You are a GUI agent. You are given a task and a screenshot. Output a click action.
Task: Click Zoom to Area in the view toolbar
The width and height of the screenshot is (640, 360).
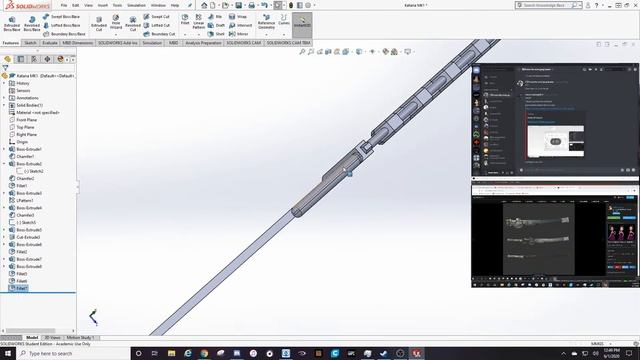[x=311, y=52]
